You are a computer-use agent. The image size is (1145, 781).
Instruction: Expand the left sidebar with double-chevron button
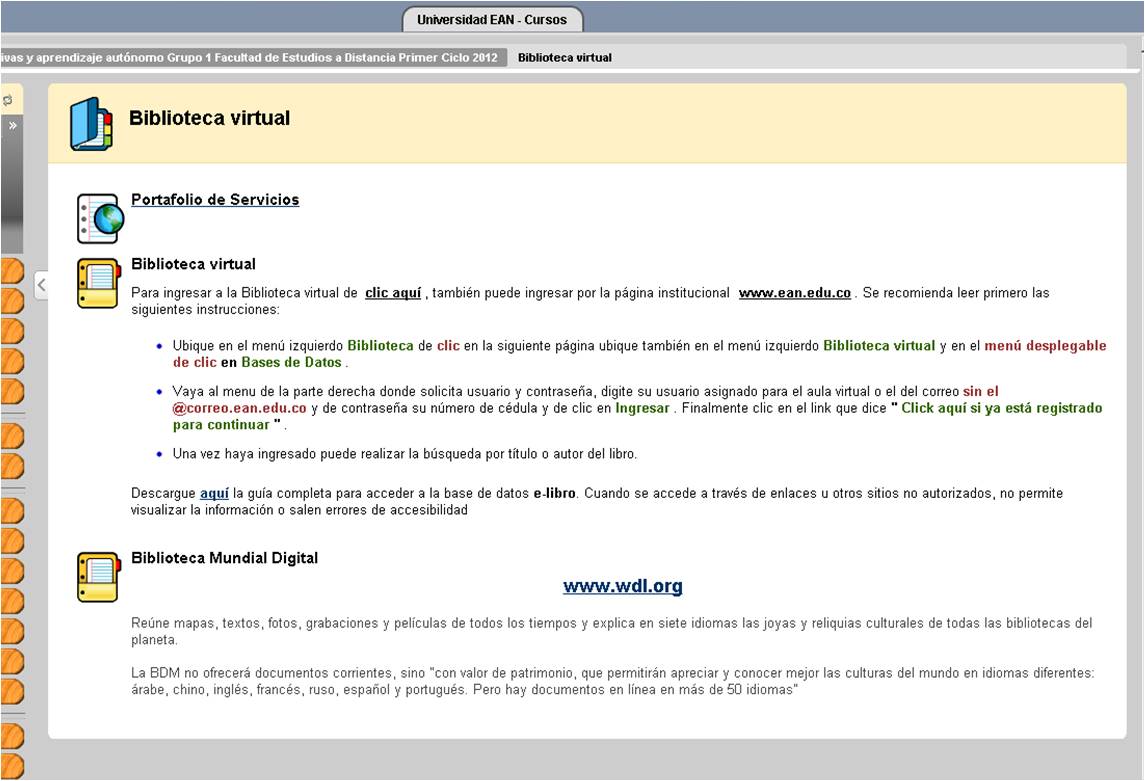pyautogui.click(x=13, y=126)
